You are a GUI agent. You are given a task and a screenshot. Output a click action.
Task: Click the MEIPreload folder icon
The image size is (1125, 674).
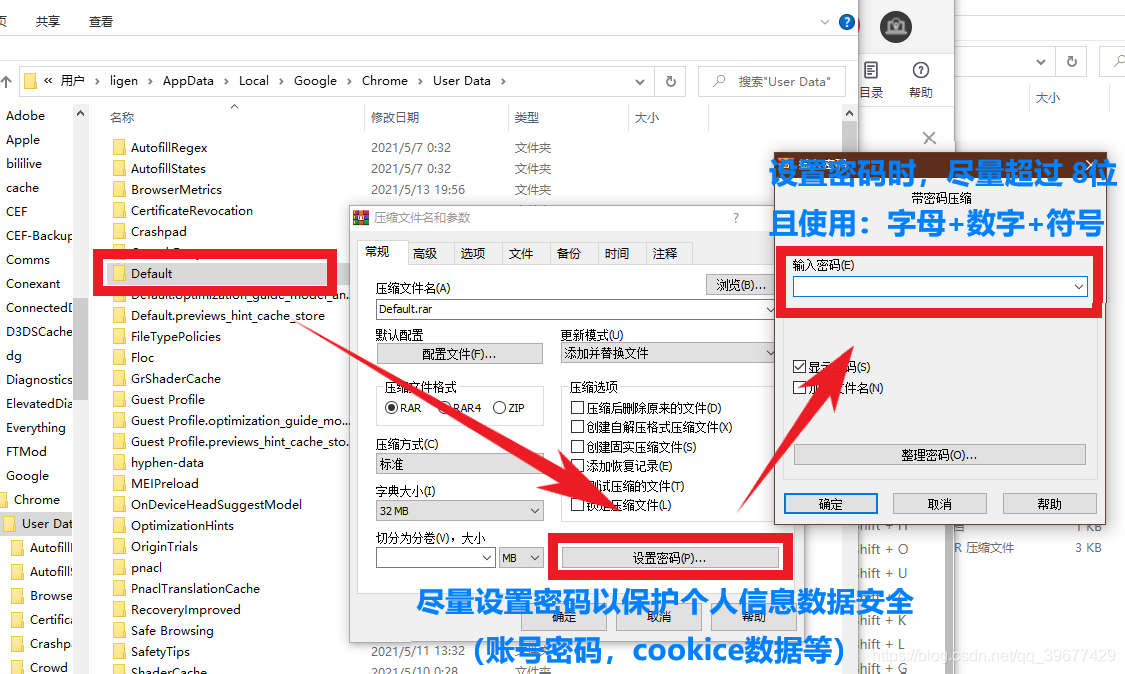point(119,483)
